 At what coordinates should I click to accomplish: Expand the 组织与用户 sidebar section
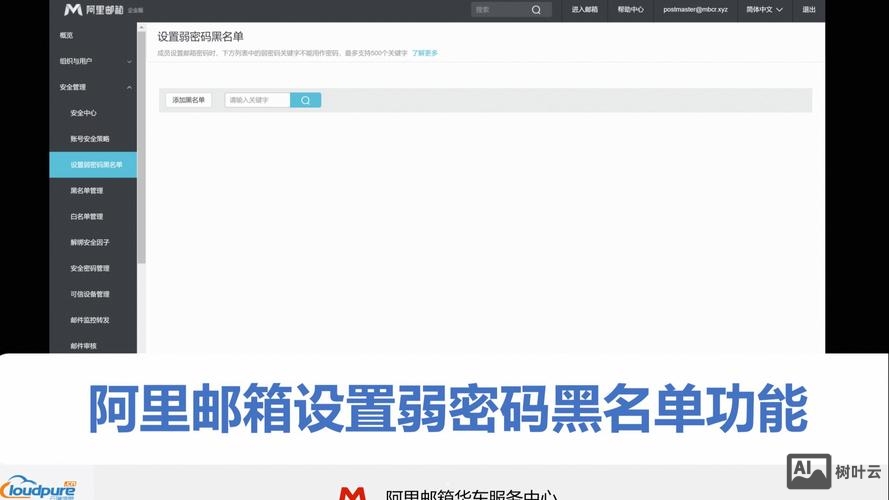[x=93, y=61]
